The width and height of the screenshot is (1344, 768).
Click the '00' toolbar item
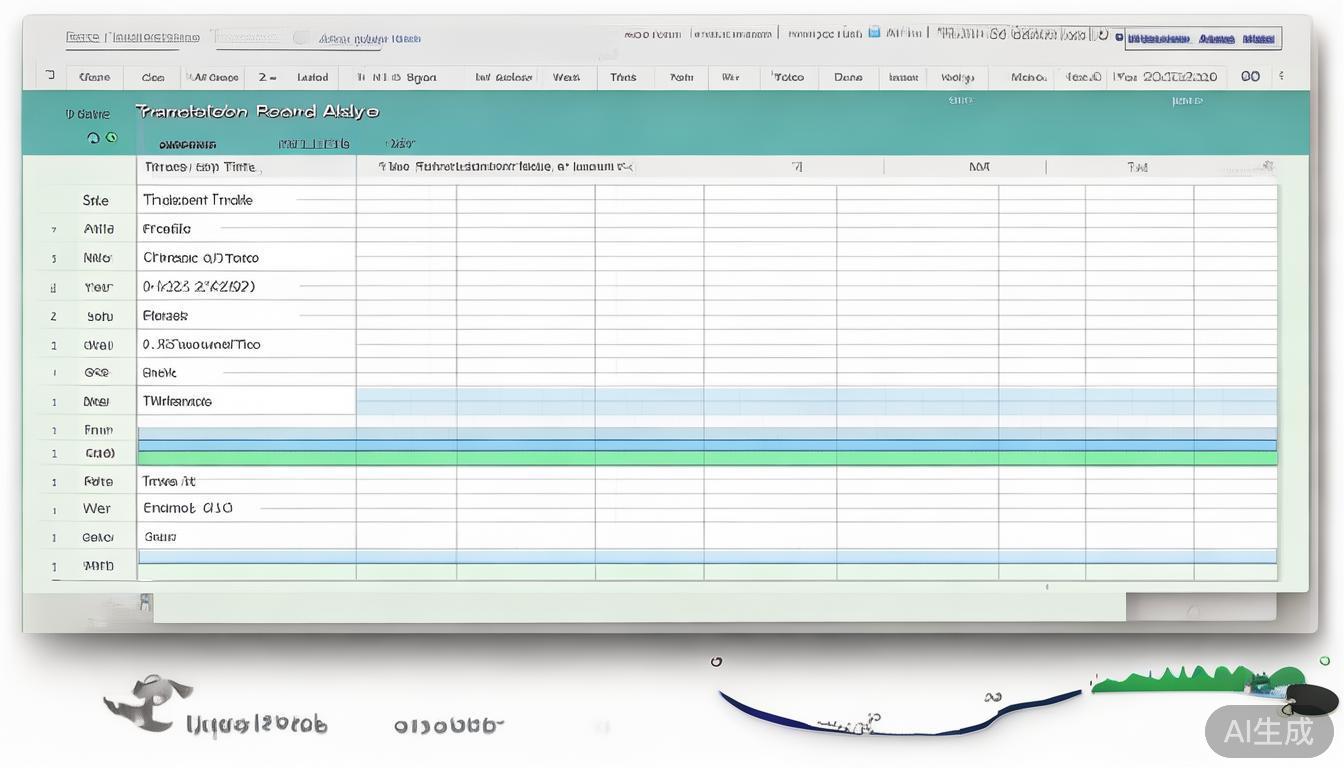(1250, 76)
